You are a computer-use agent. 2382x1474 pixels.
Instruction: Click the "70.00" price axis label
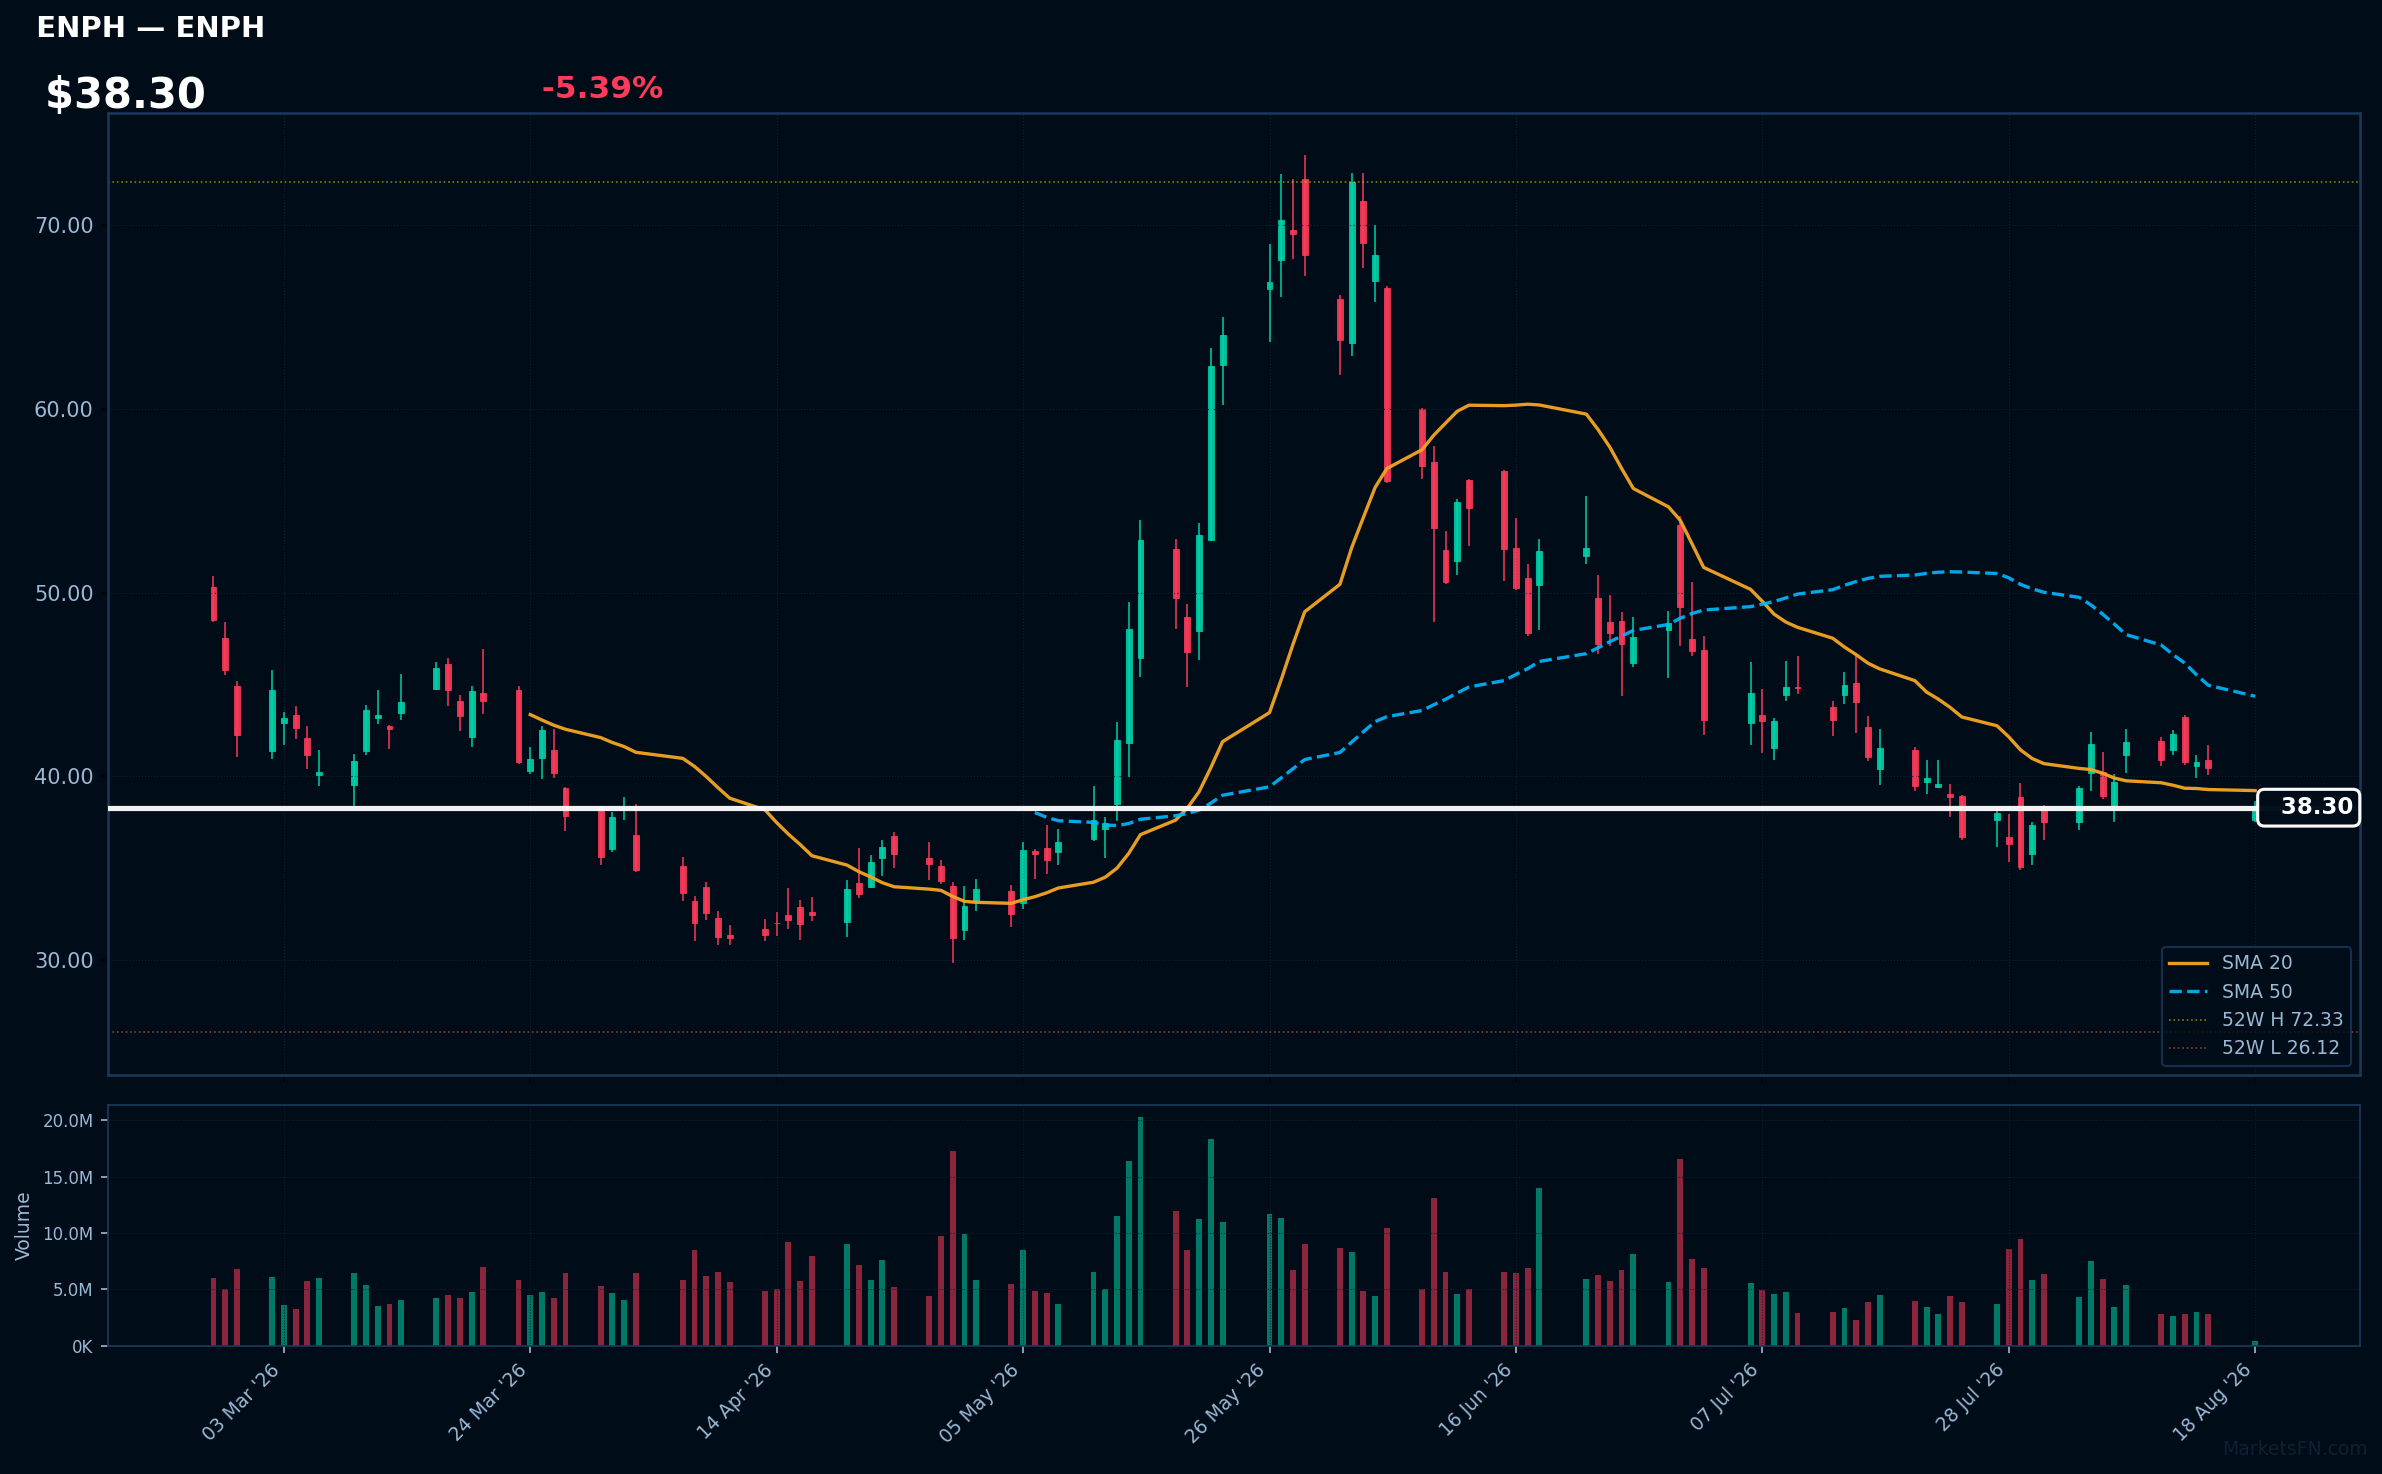(64, 226)
